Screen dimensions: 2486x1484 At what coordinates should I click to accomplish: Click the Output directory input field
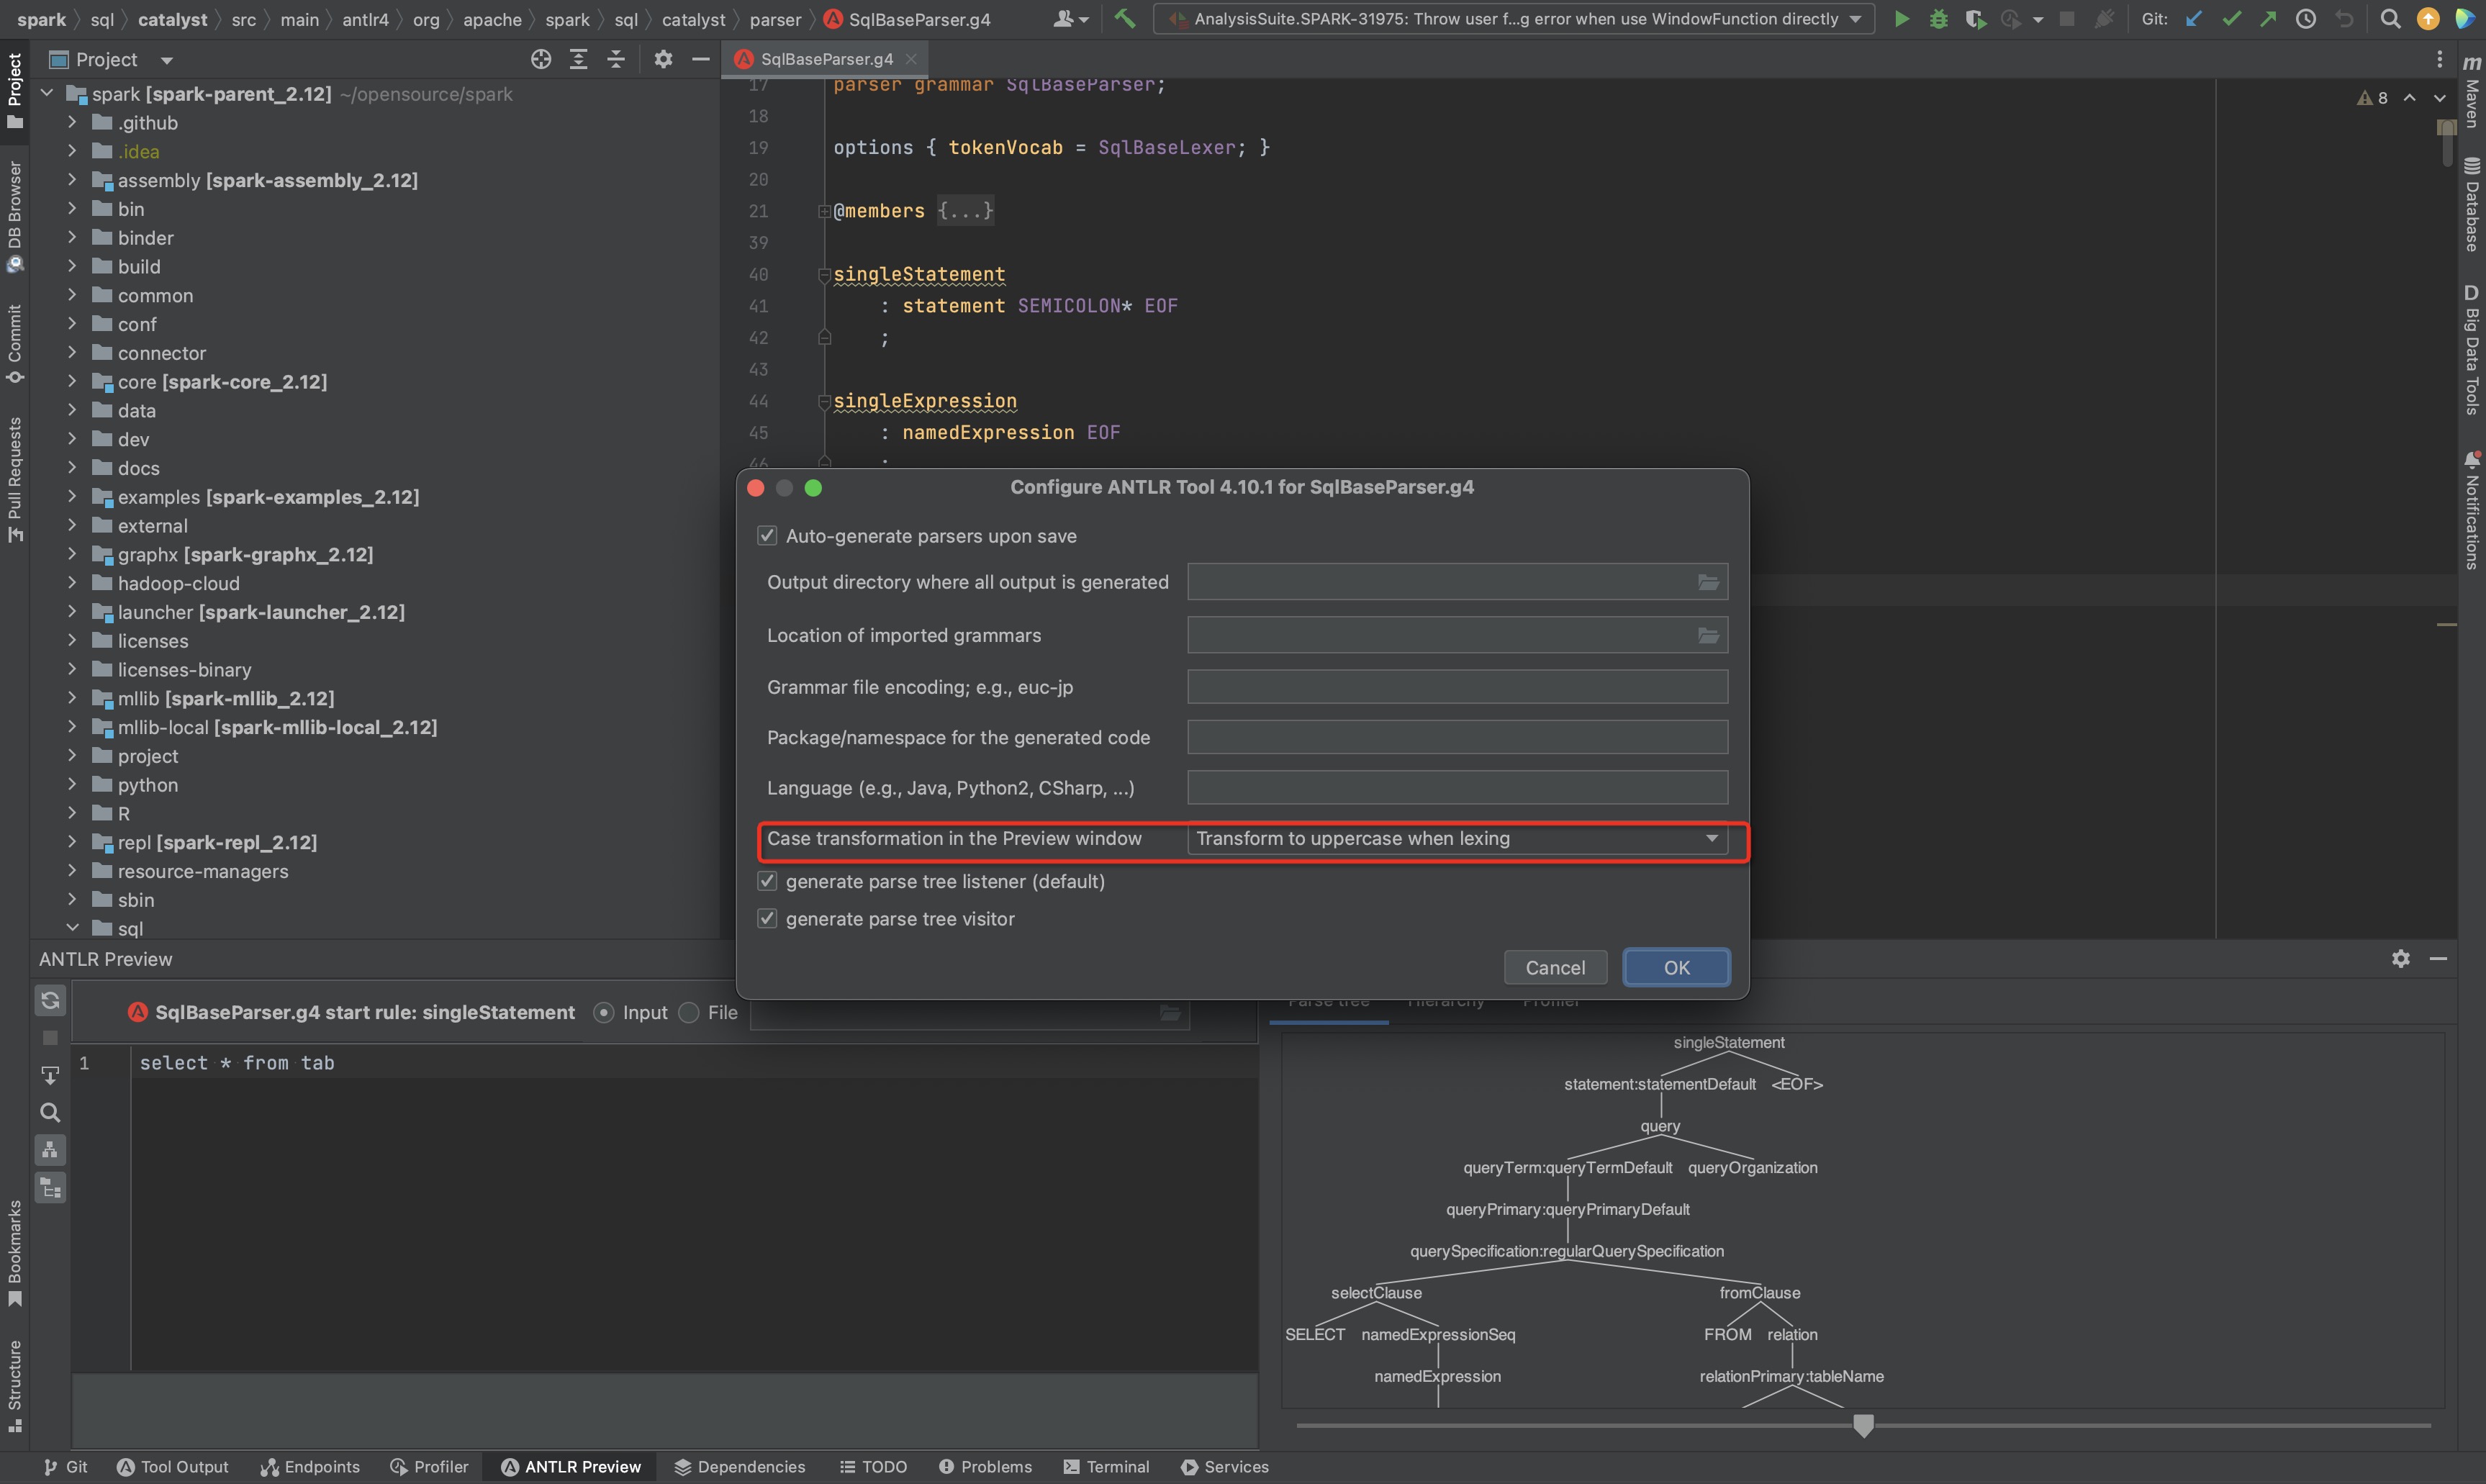[1440, 581]
